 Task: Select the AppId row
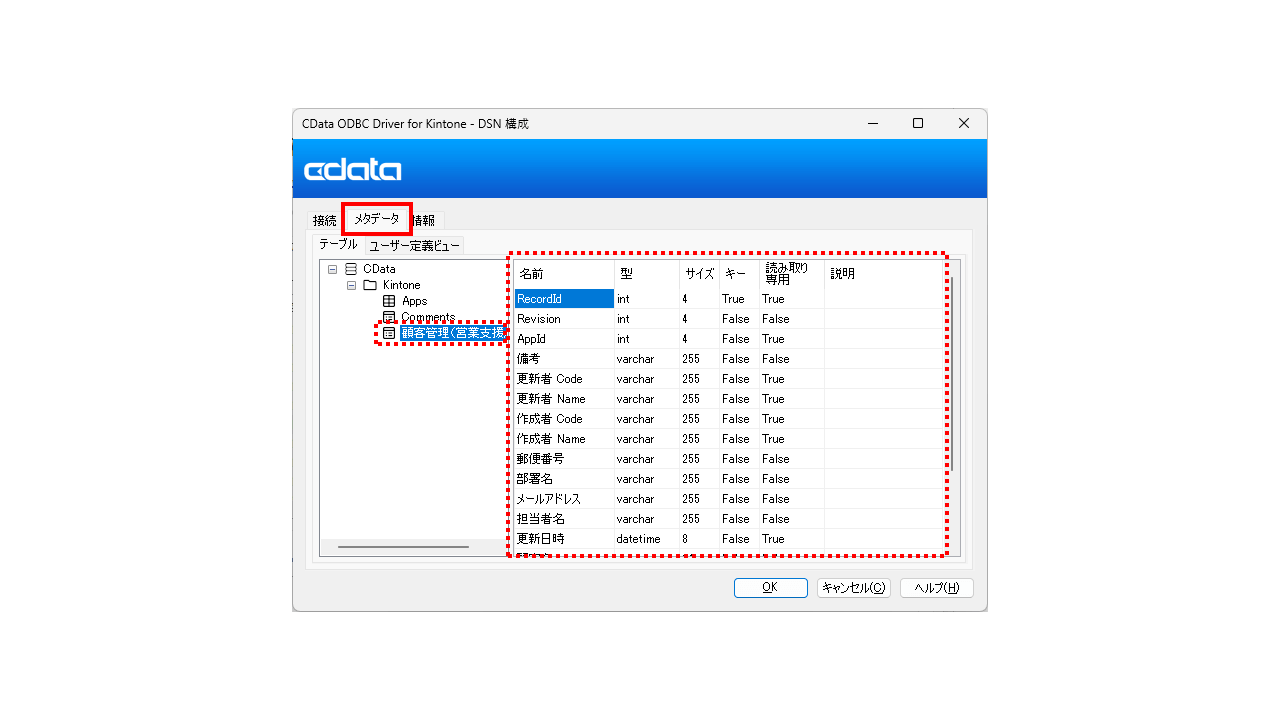728,339
